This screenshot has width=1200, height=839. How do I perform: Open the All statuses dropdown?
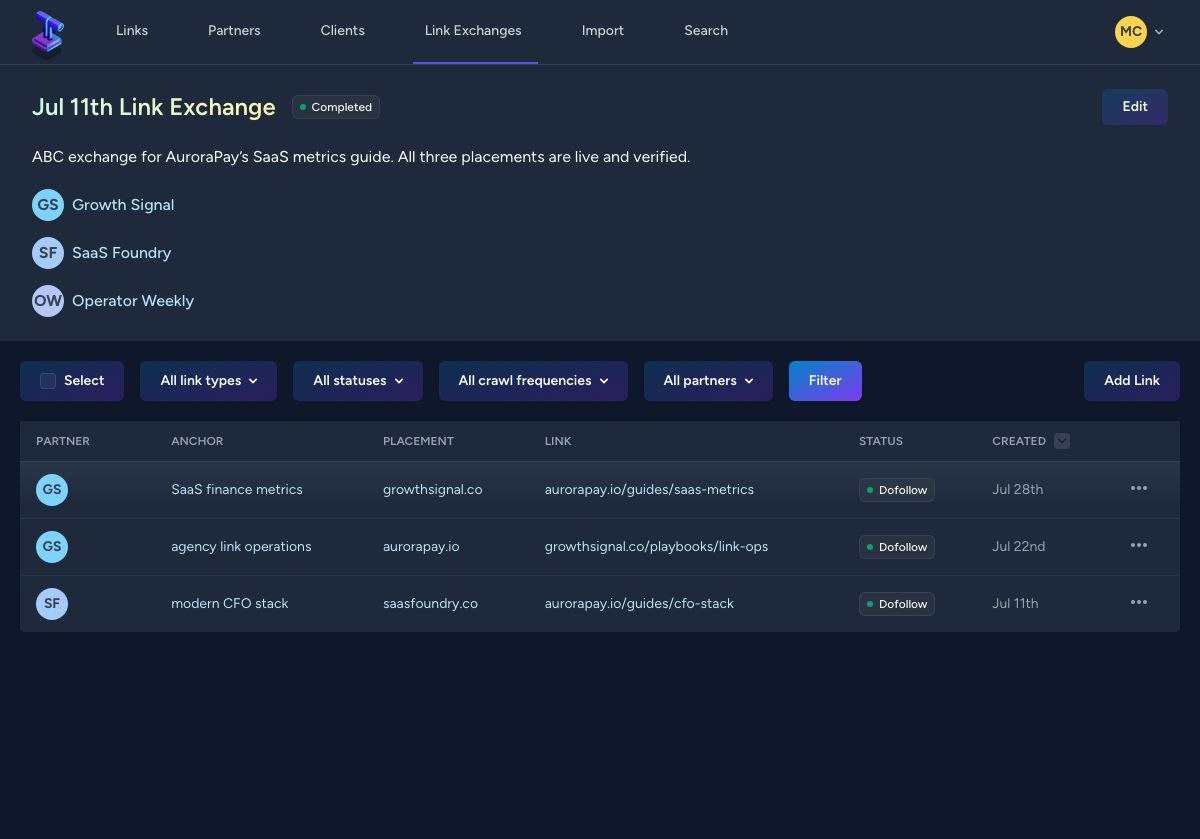pos(358,381)
